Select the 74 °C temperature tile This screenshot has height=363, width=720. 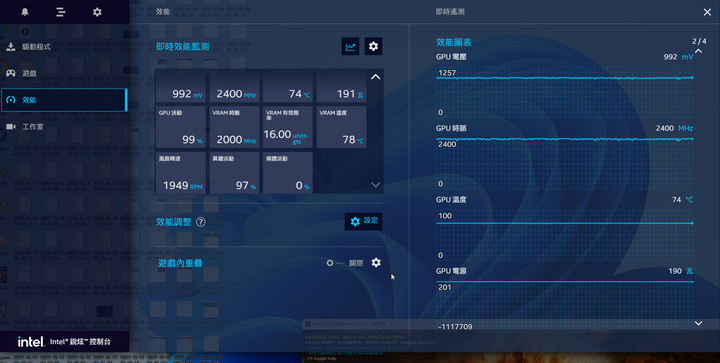pos(288,86)
